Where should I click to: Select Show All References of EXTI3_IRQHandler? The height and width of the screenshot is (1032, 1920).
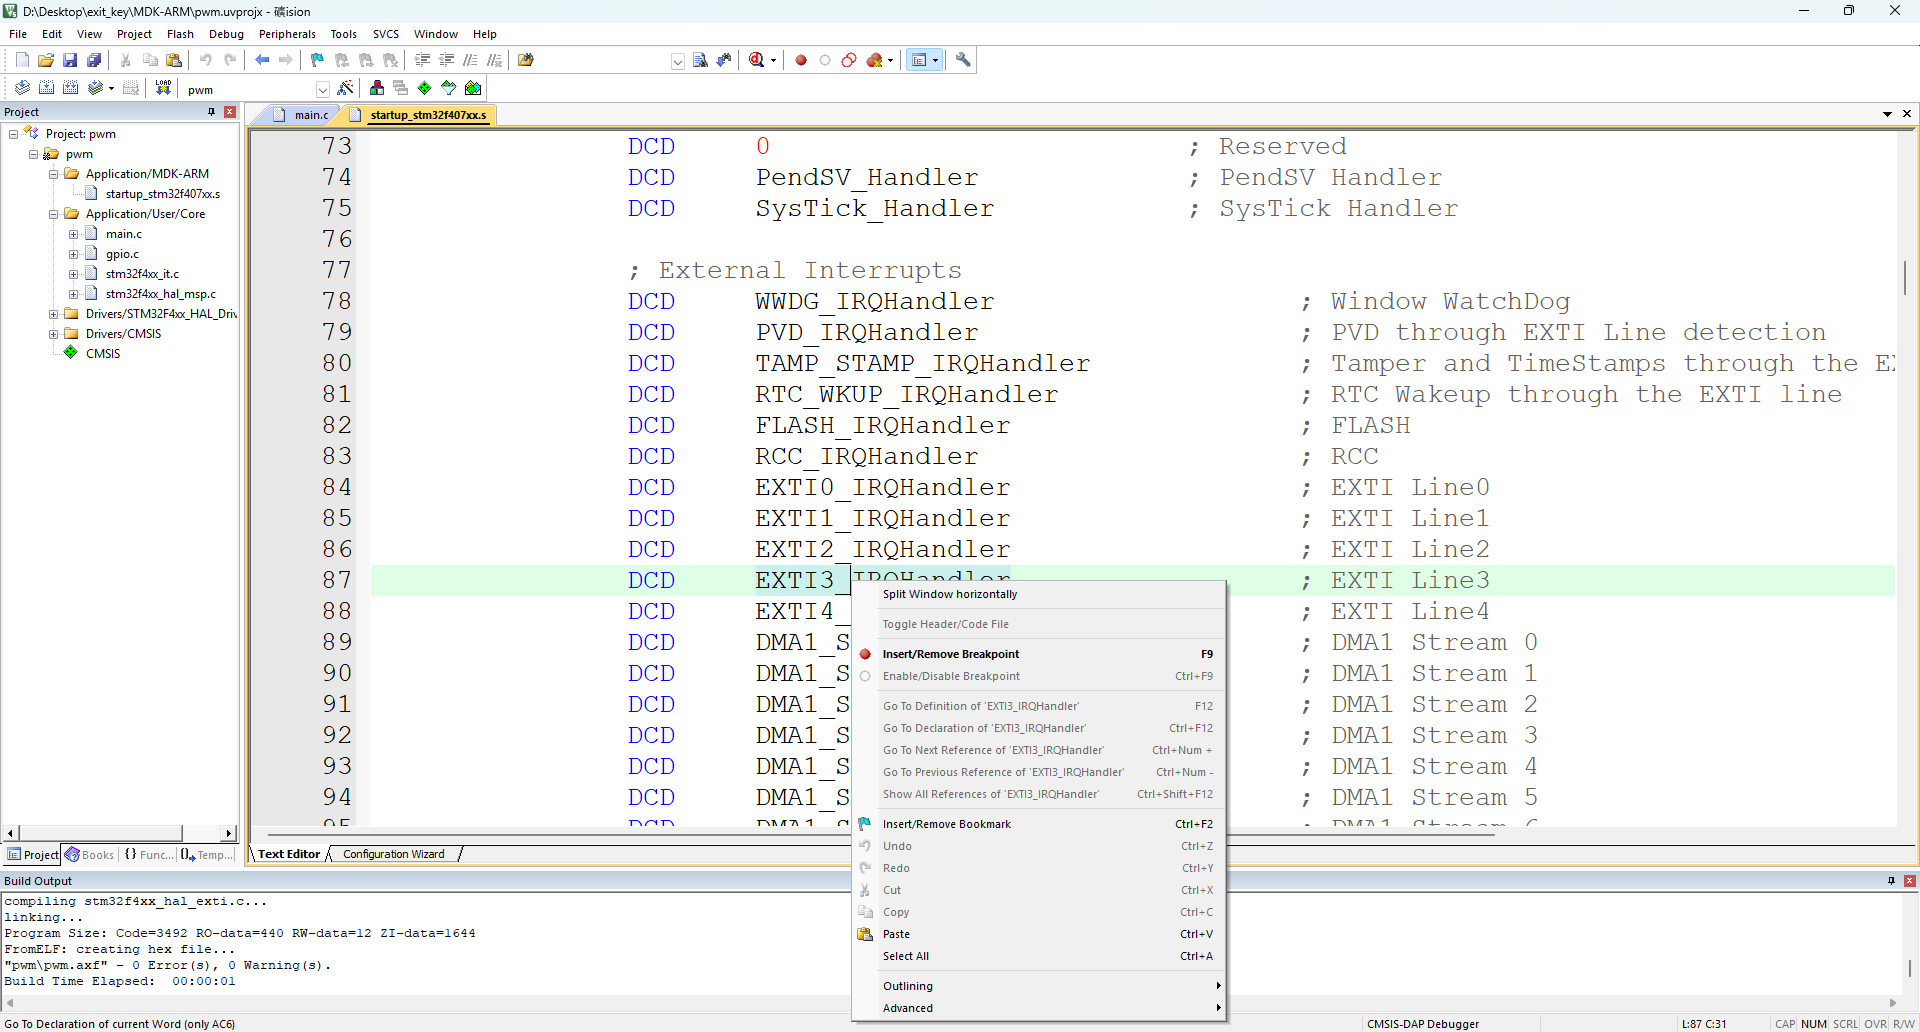[x=1038, y=794]
